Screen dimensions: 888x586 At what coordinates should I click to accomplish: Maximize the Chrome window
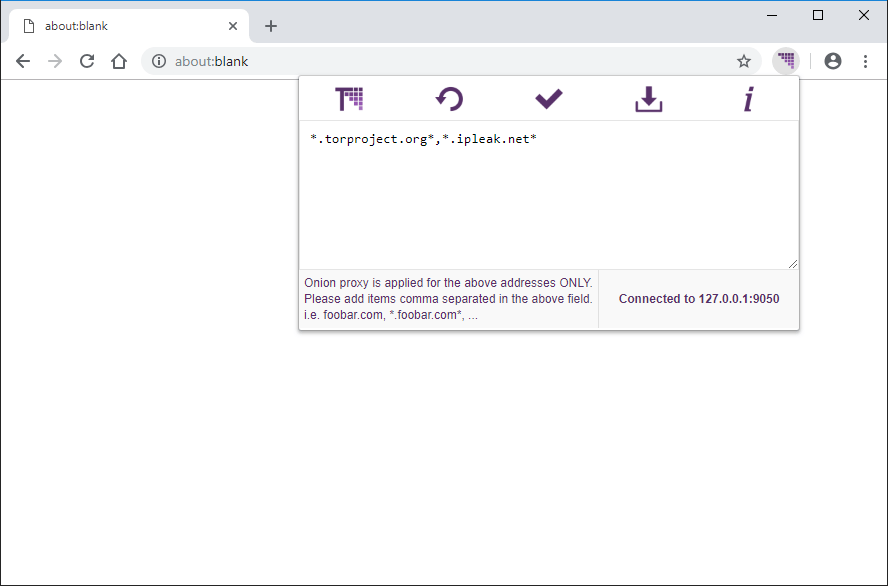click(818, 15)
